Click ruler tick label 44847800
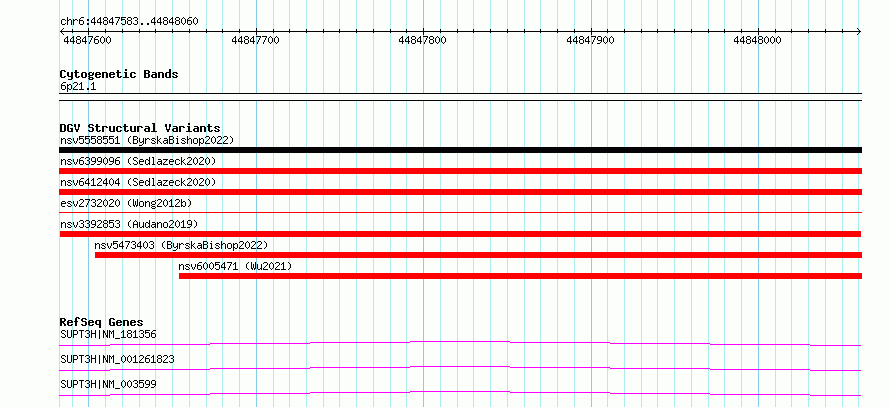890x407 pixels. point(422,40)
